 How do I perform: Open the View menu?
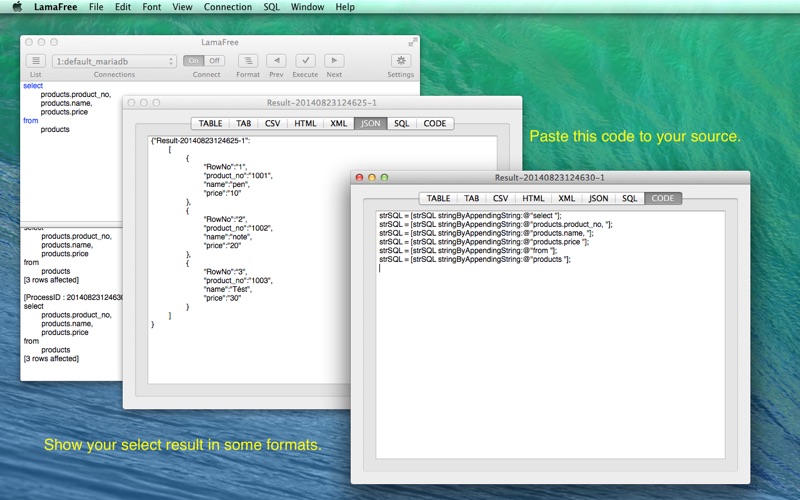pos(182,7)
